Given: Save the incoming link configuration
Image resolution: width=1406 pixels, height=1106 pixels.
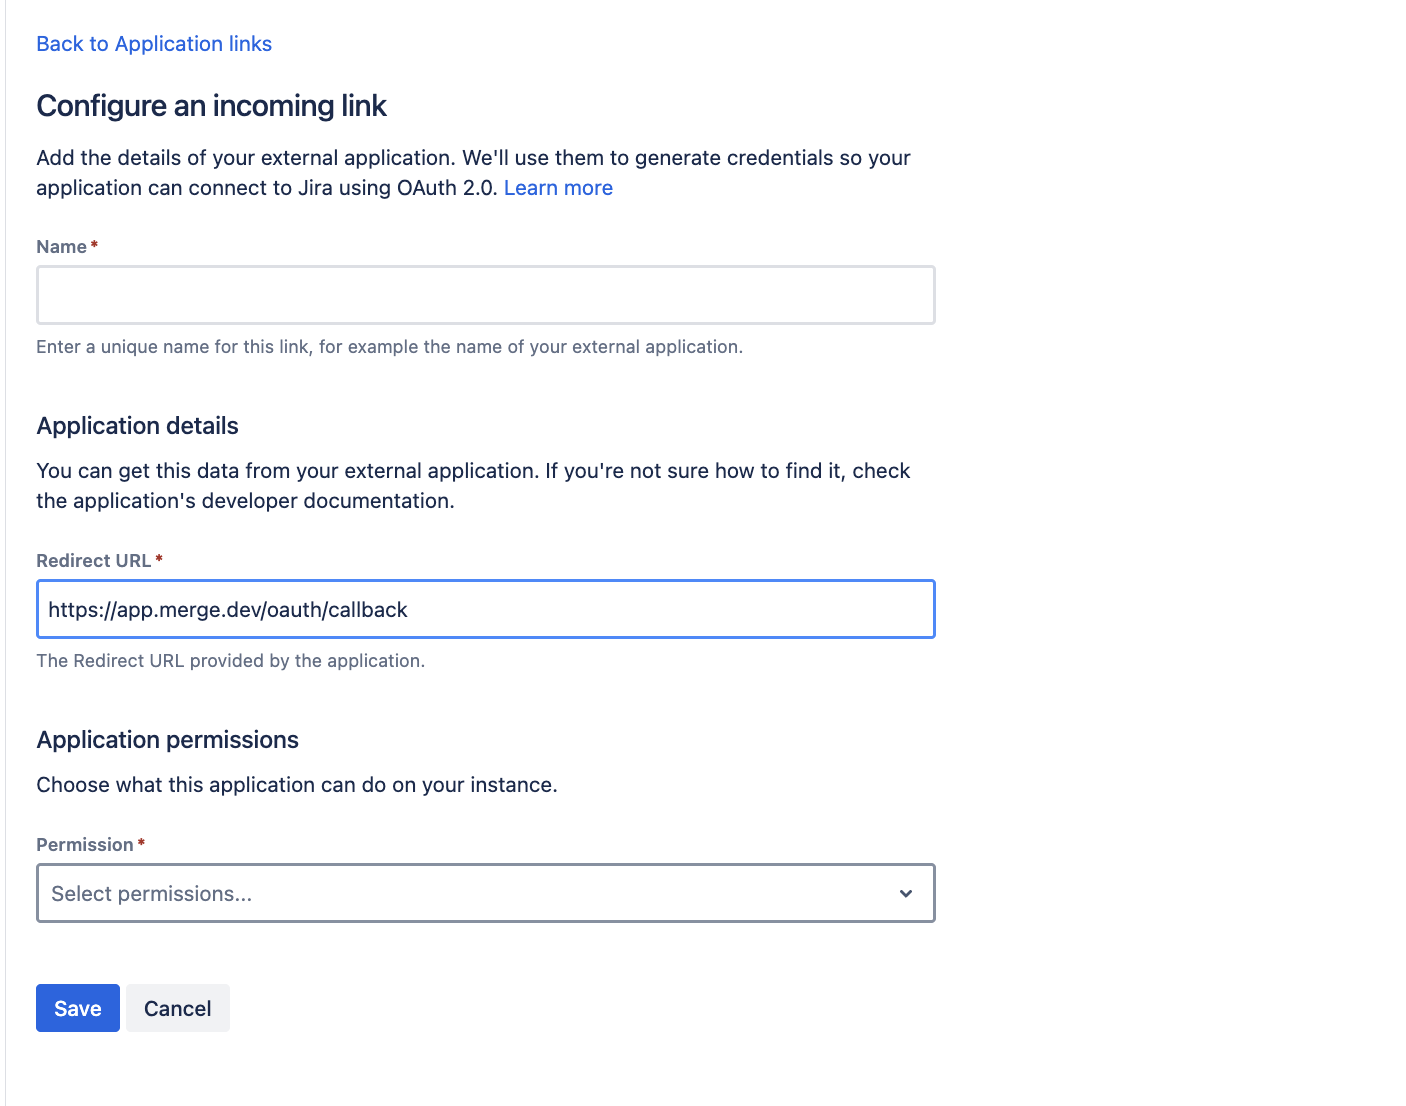Looking at the screenshot, I should coord(78,1008).
